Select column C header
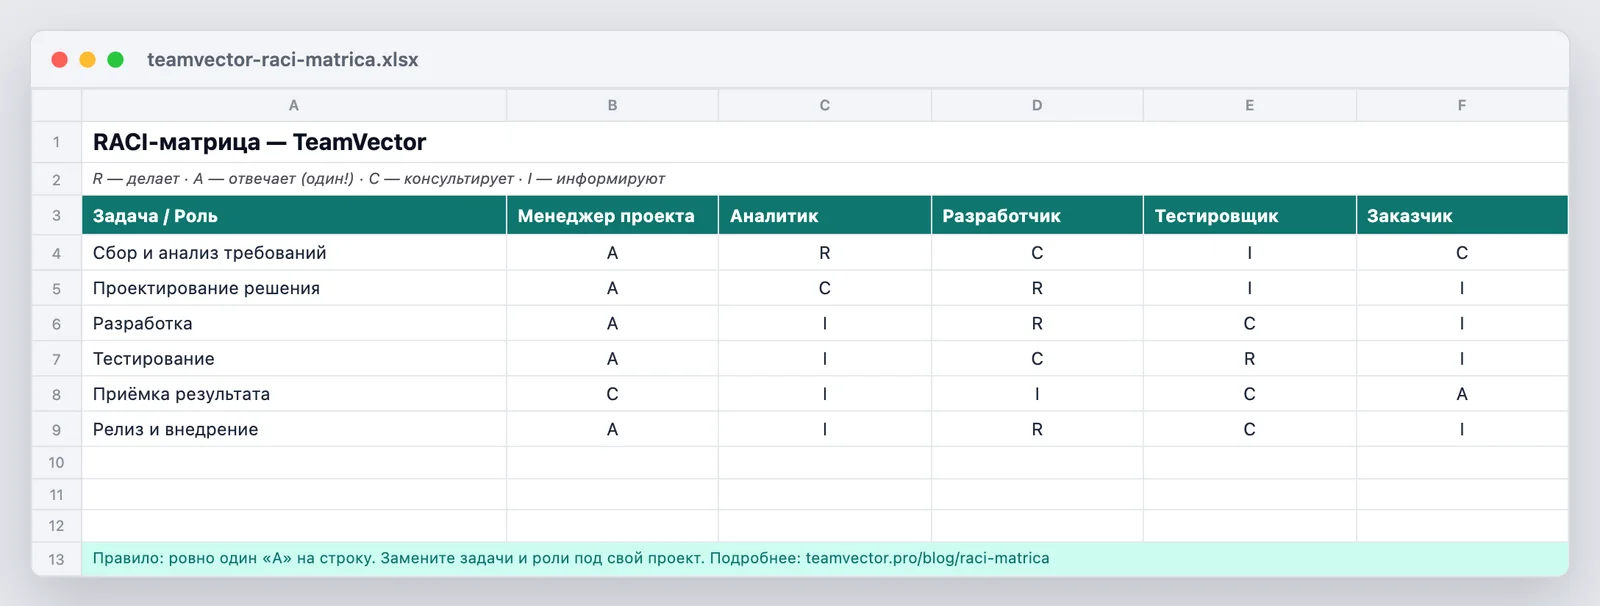The height and width of the screenshot is (606, 1600). point(825,105)
